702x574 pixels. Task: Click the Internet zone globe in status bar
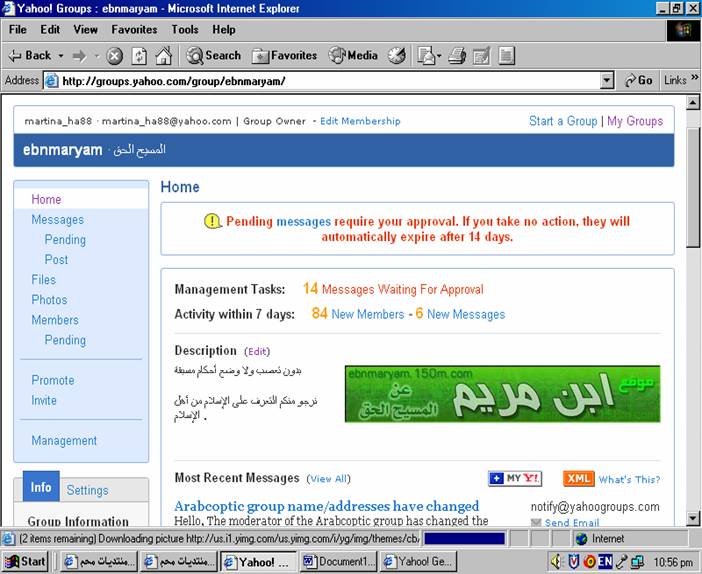[x=582, y=539]
